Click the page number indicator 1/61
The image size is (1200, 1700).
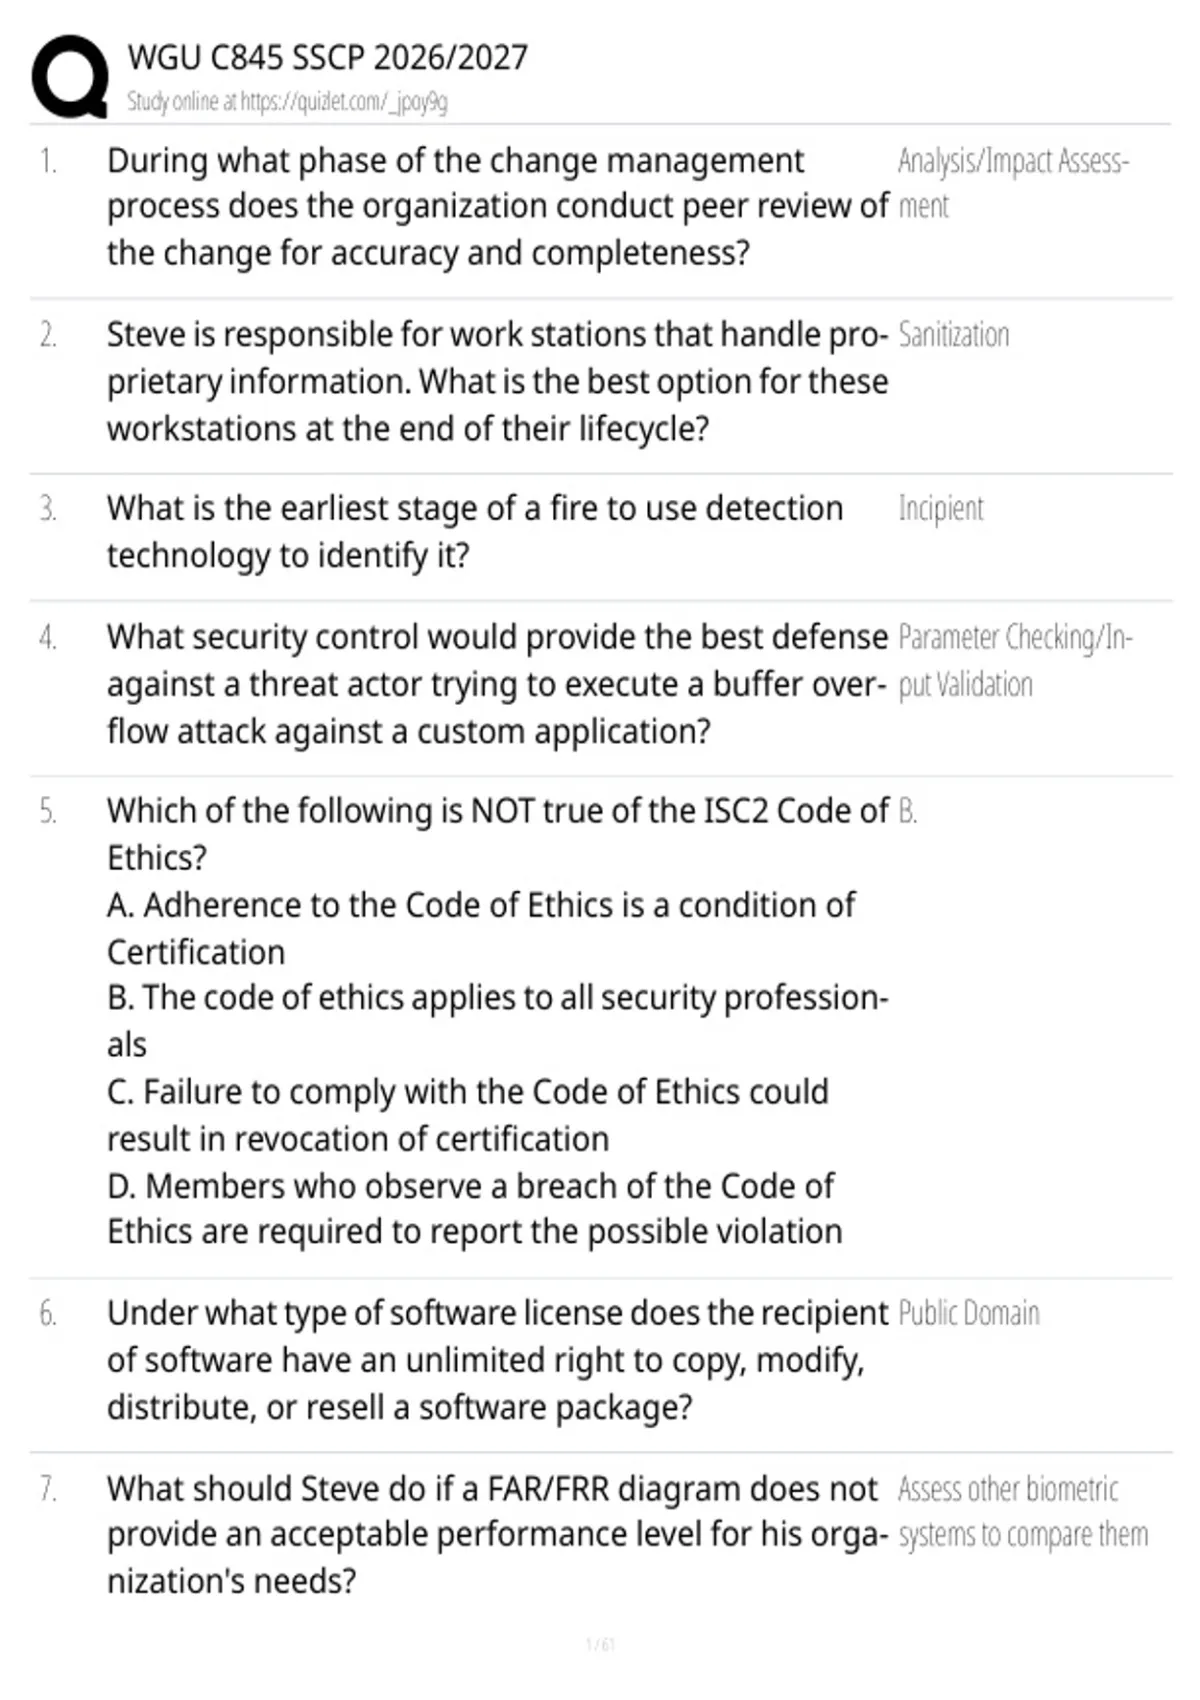pos(600,1644)
